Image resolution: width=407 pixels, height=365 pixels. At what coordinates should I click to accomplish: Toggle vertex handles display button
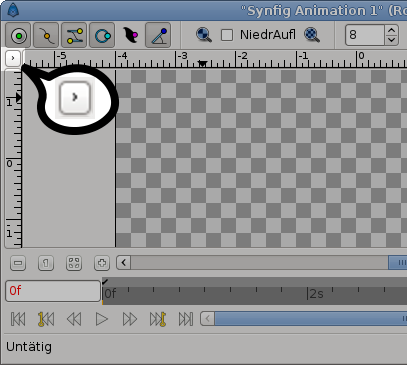click(x=46, y=35)
